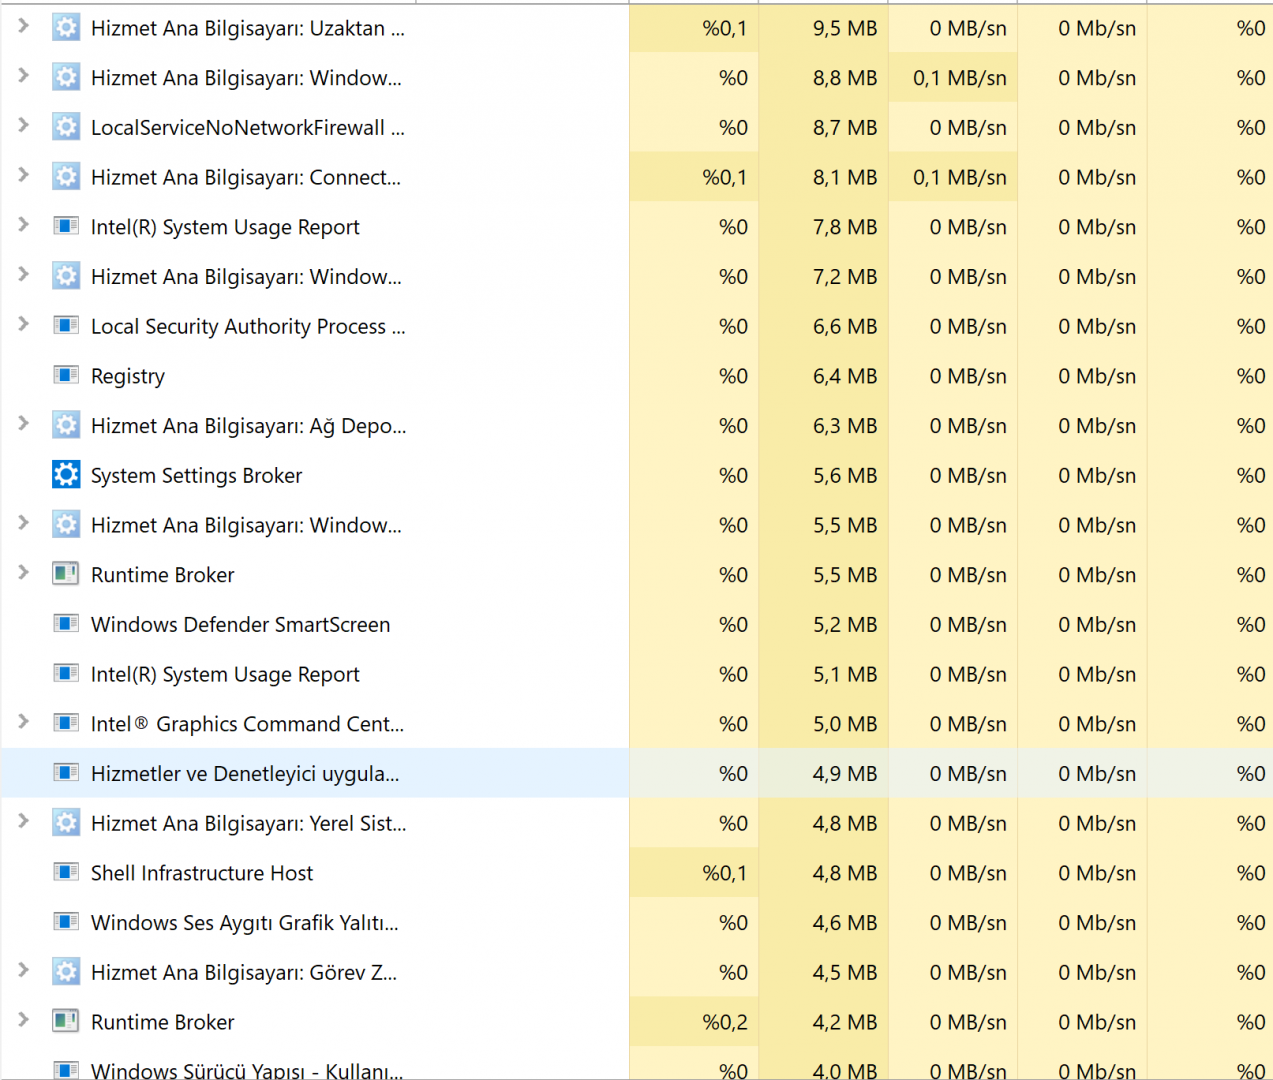The image size is (1273, 1080).
Task: Click the icon of Runtime Broker using 4,2 MB
Action: [x=66, y=1021]
